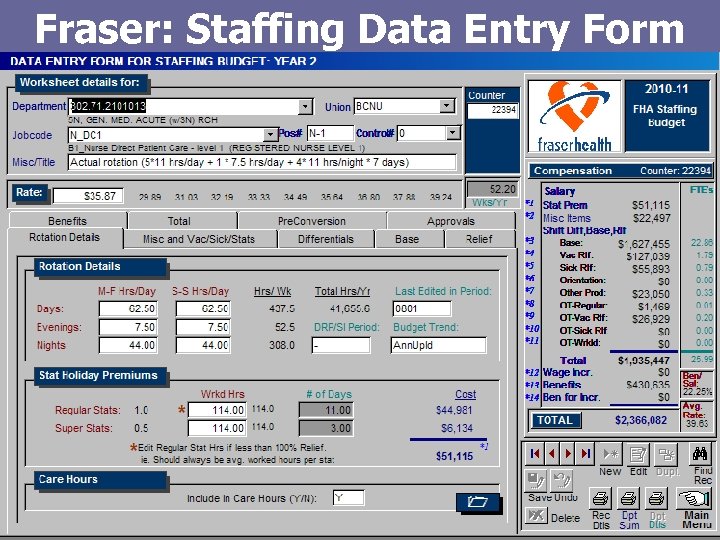Expand the Control# dropdown
This screenshot has height=540, width=720.
453,133
